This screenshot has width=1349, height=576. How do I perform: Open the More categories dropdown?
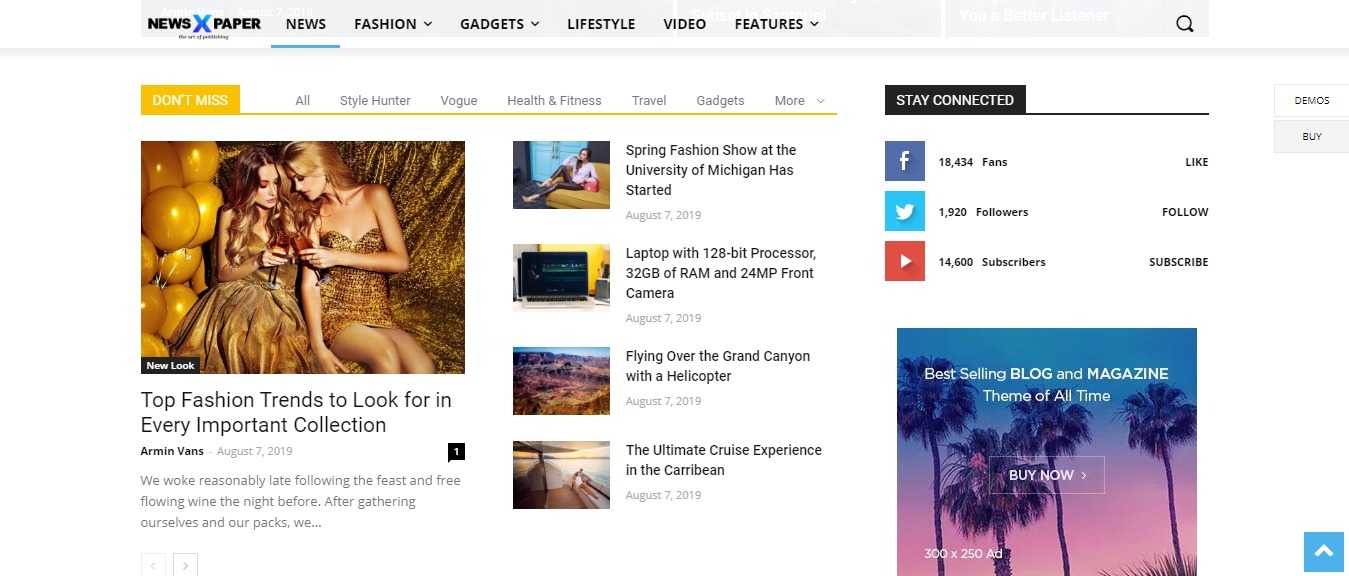pyautogui.click(x=799, y=101)
